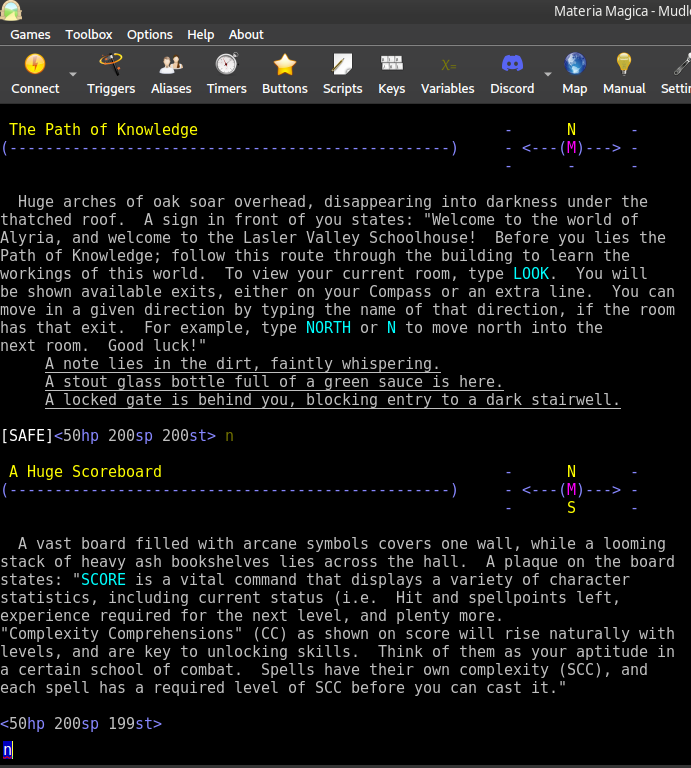This screenshot has height=768, width=691.
Task: Open the Variables editor
Action: (x=447, y=66)
